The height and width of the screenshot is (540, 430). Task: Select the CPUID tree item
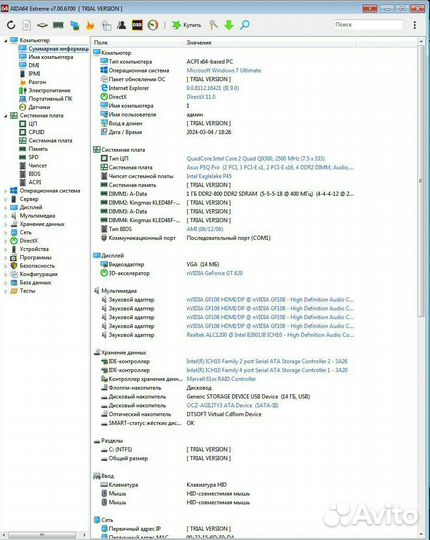tap(36, 132)
